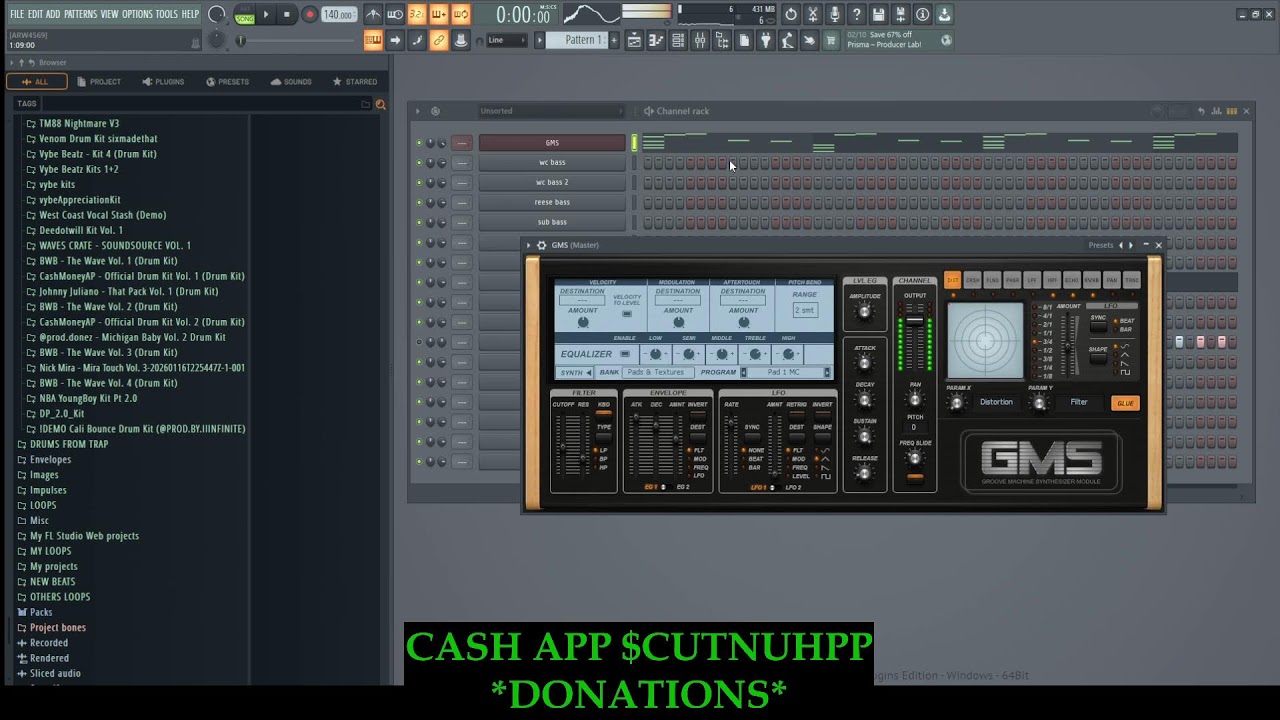
Task: Select the sub bass channel button
Action: click(x=552, y=222)
